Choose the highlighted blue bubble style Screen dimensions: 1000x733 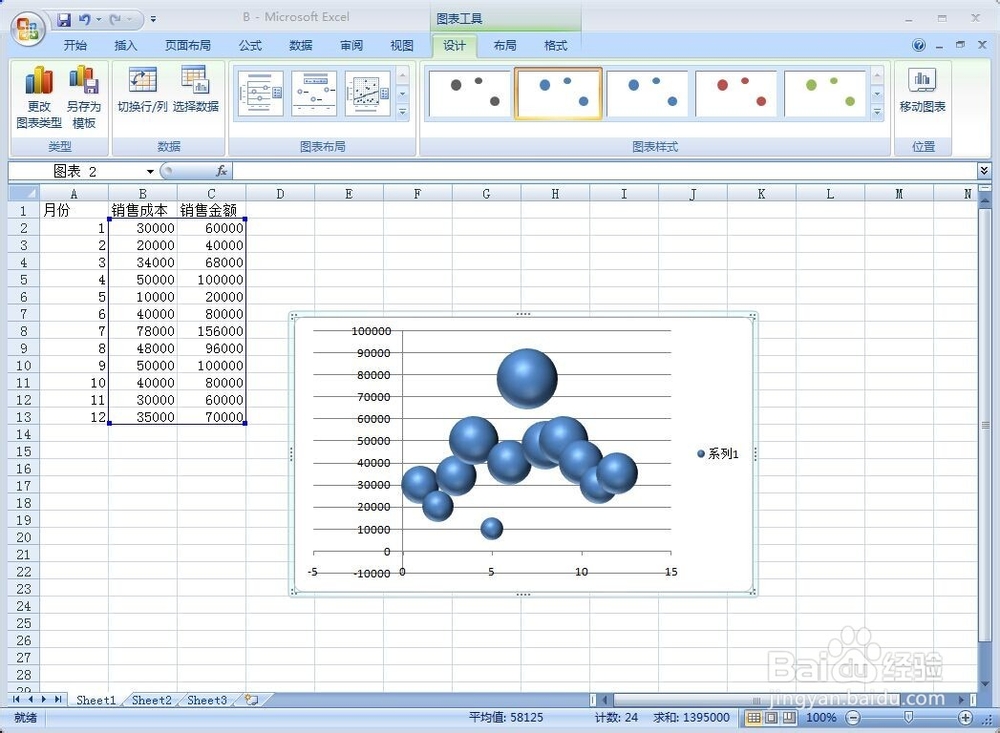[558, 94]
